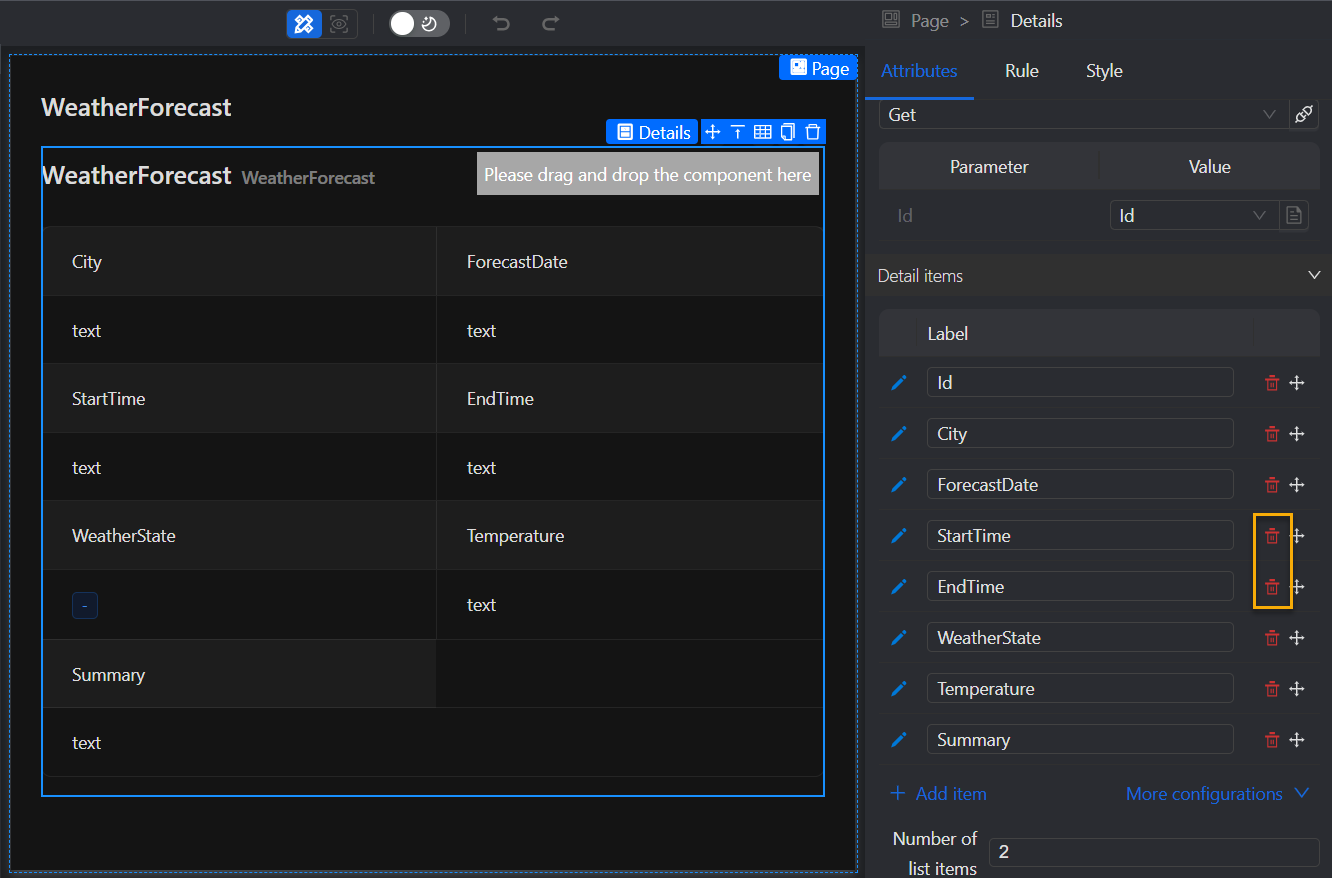The image size is (1332, 878).
Task: Click the Parameter column header
Action: [x=989, y=167]
